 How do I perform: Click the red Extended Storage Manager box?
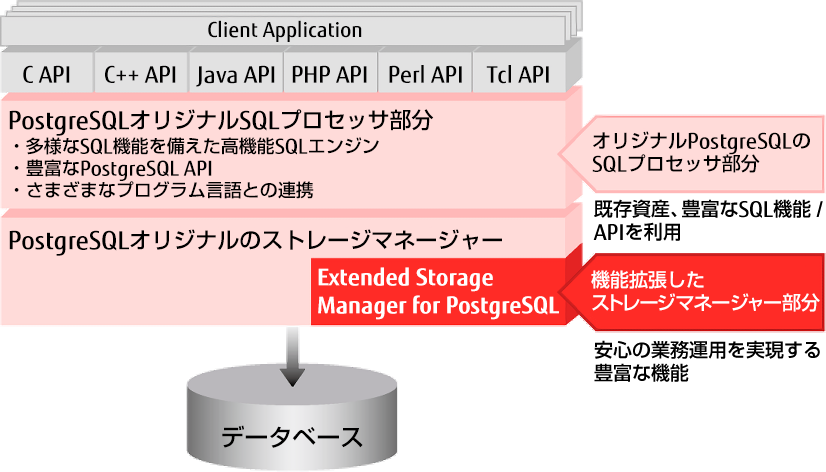(x=438, y=291)
